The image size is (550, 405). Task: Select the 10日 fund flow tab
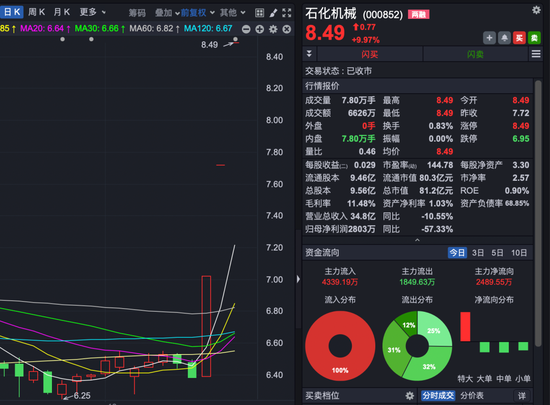(519, 252)
